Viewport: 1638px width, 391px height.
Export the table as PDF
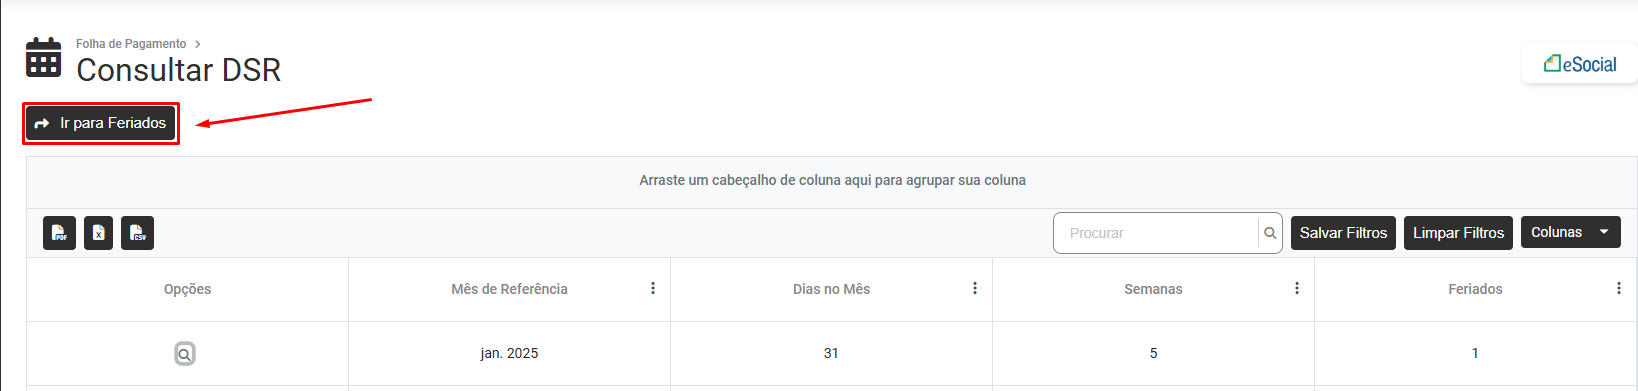coord(59,233)
